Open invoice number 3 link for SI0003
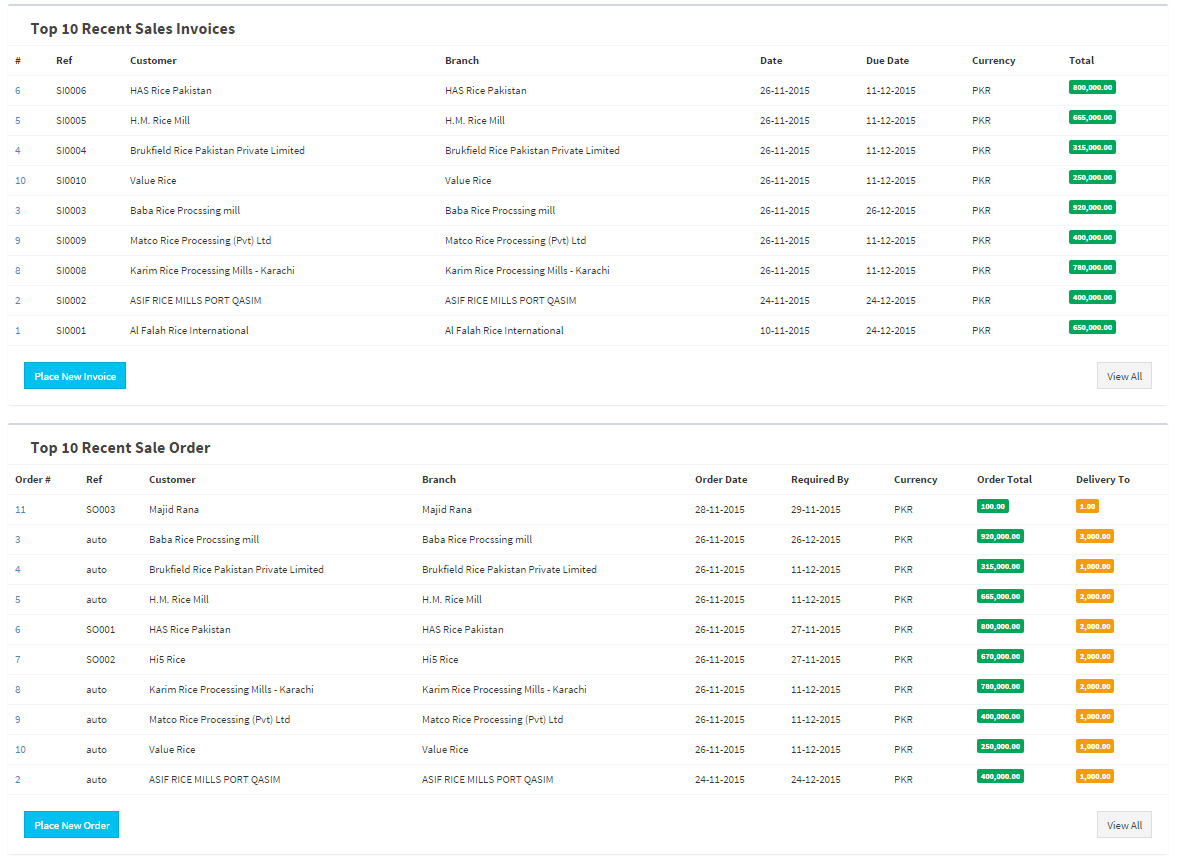This screenshot has height=863, width=1185. click(18, 211)
